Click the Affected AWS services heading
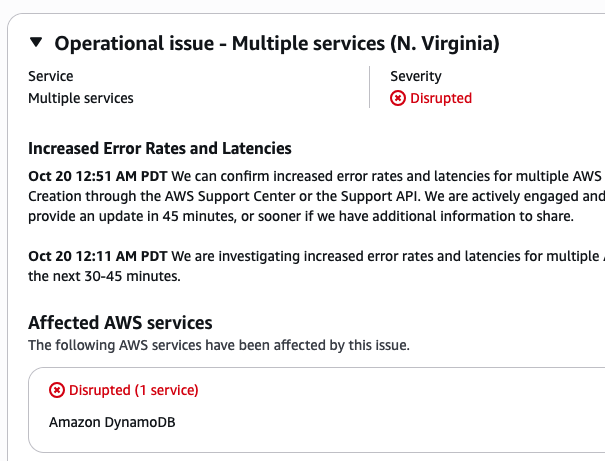 [120, 322]
